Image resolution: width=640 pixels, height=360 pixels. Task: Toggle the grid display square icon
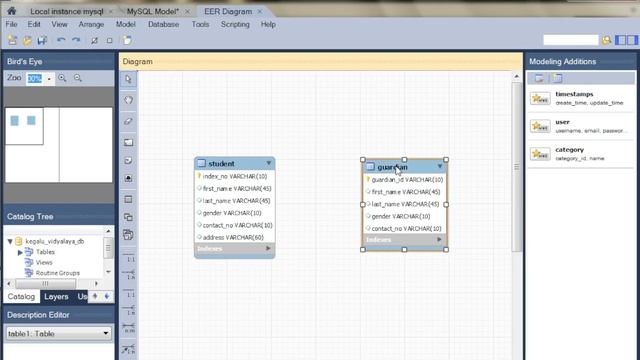click(109, 40)
